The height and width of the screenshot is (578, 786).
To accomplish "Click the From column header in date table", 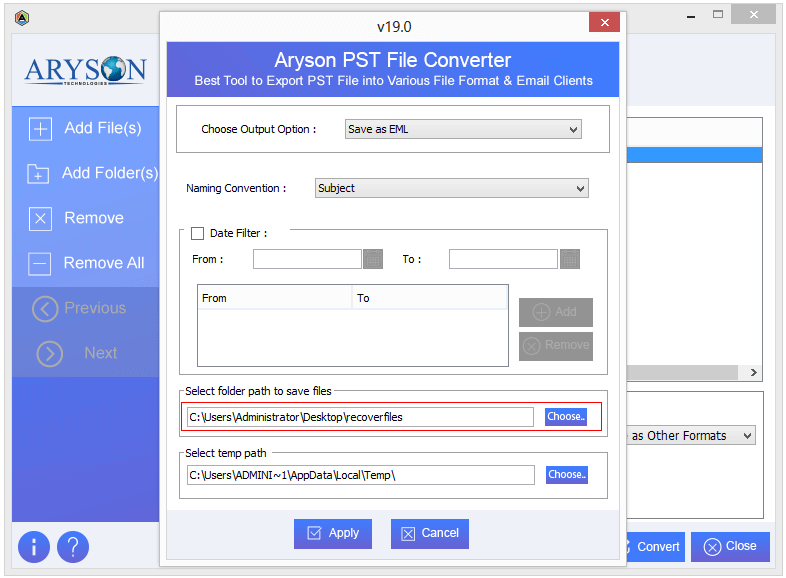I will click(x=275, y=298).
